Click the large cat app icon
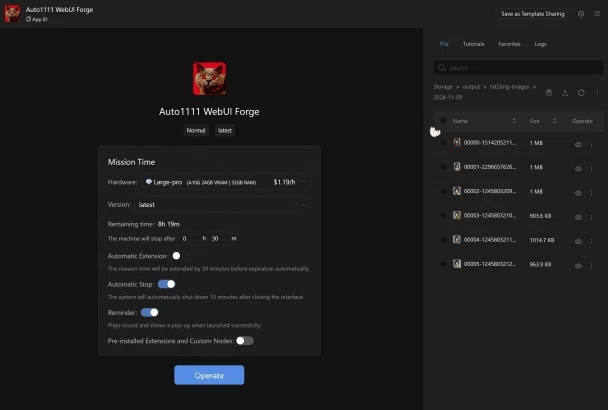Image resolution: width=608 pixels, height=410 pixels. point(209,78)
